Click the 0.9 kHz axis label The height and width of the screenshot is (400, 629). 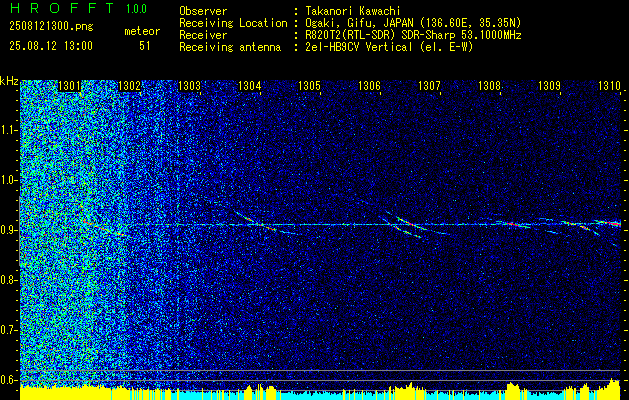8,230
